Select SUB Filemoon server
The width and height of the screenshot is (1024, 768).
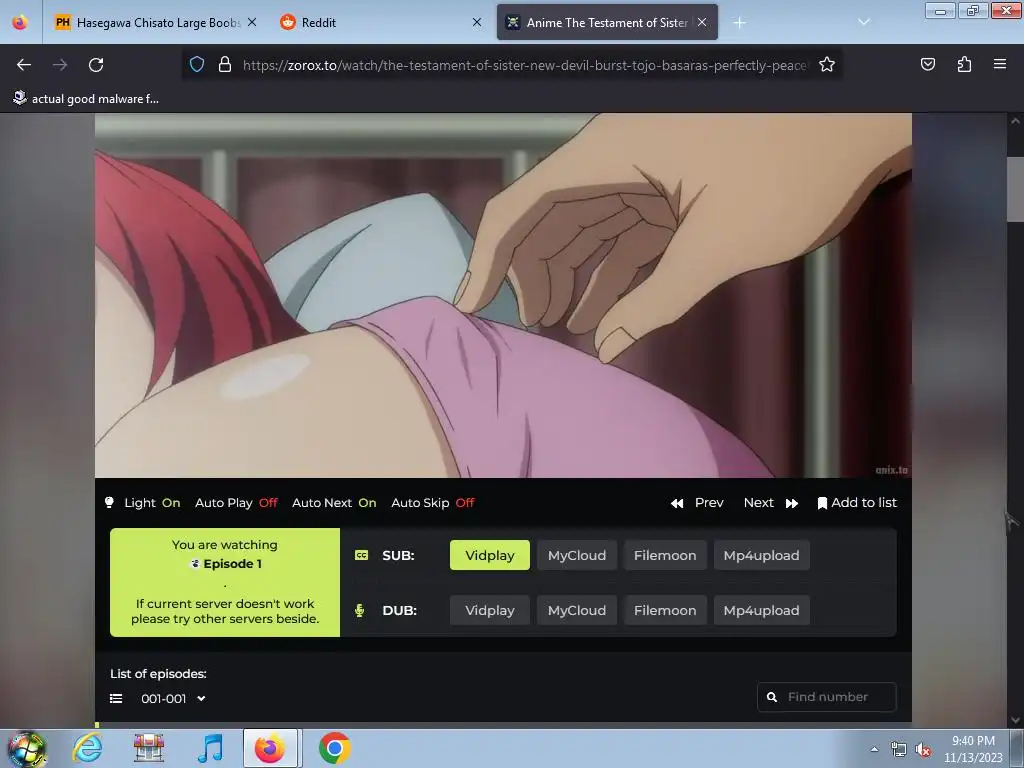point(665,555)
